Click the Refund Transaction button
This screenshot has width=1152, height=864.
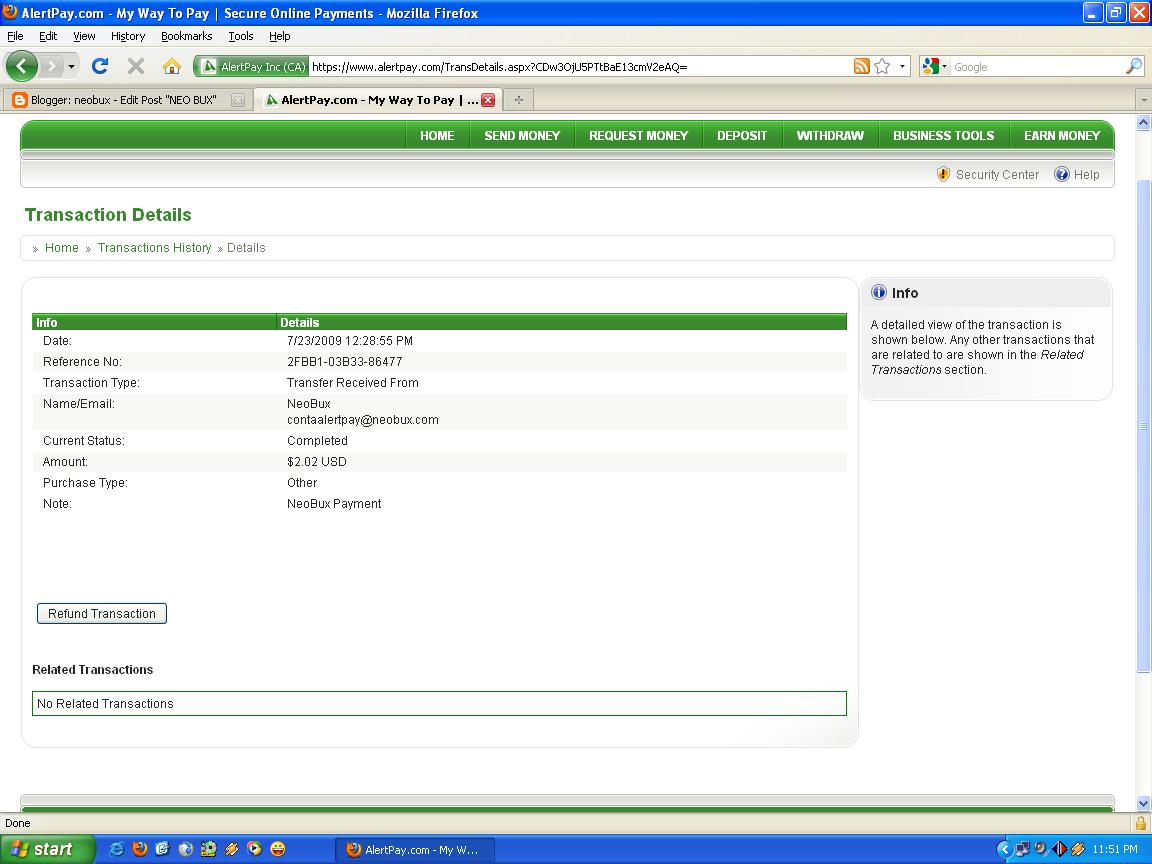click(101, 613)
